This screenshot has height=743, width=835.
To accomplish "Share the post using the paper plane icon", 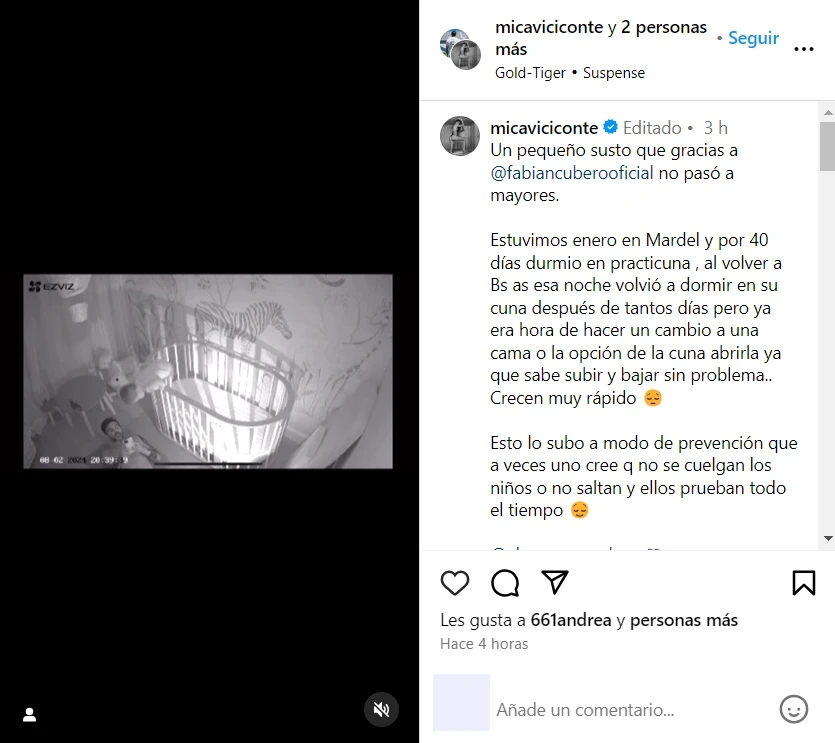I will pyautogui.click(x=554, y=582).
